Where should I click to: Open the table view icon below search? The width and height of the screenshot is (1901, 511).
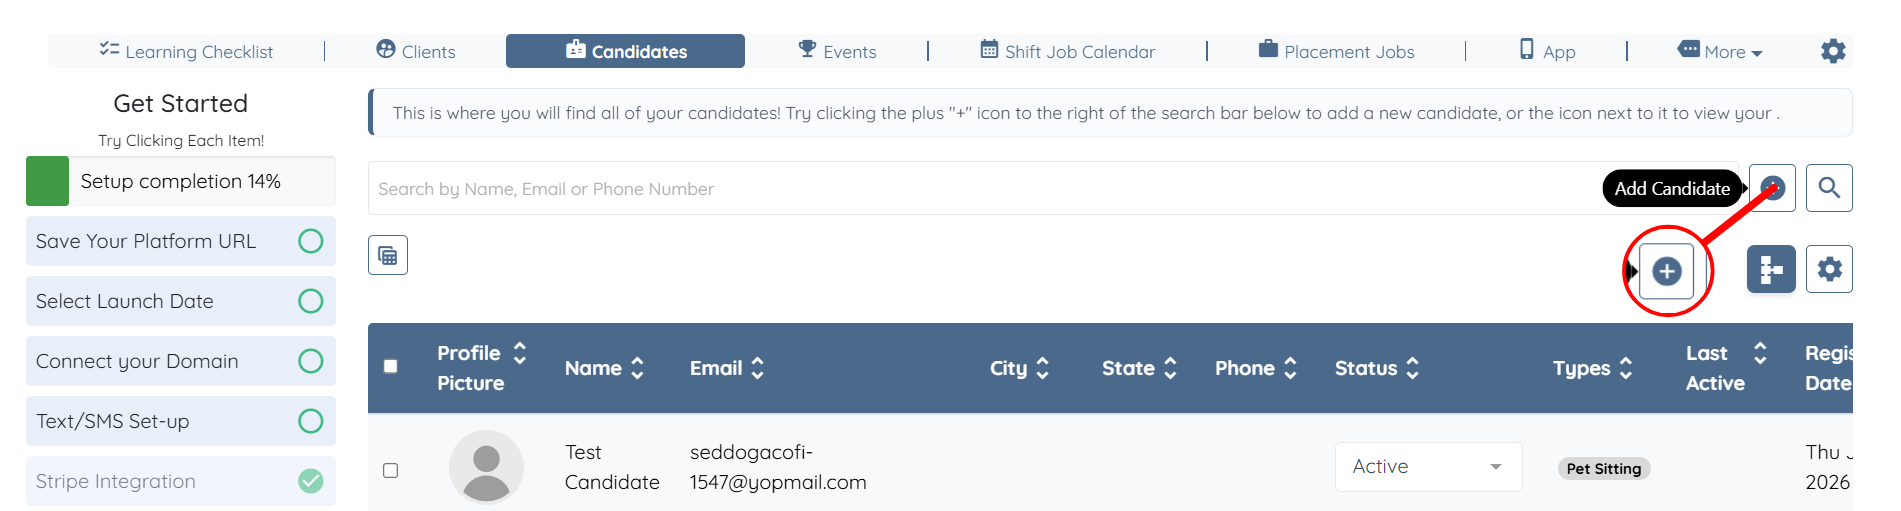tap(388, 256)
